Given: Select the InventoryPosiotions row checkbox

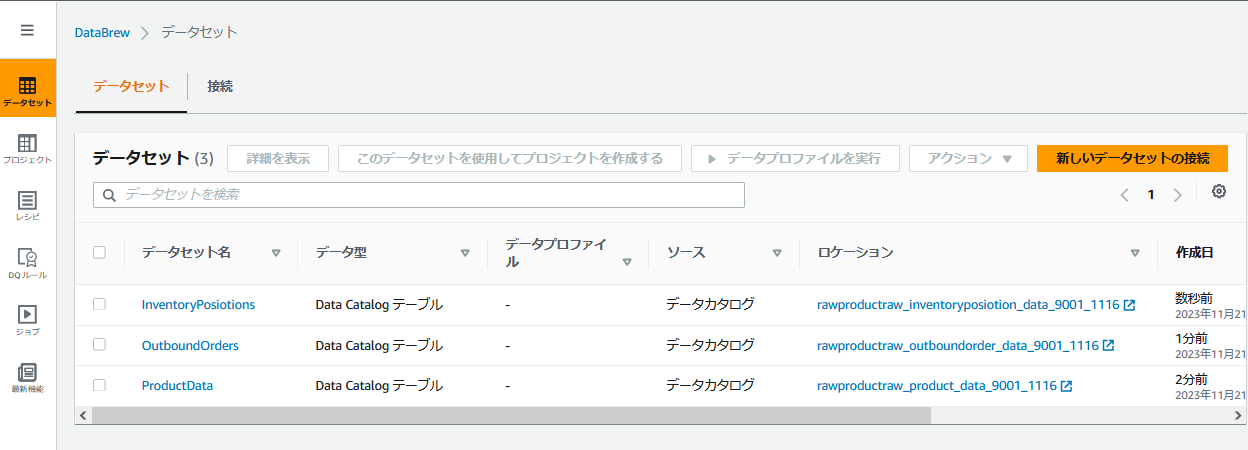Looking at the screenshot, I should tap(99, 304).
